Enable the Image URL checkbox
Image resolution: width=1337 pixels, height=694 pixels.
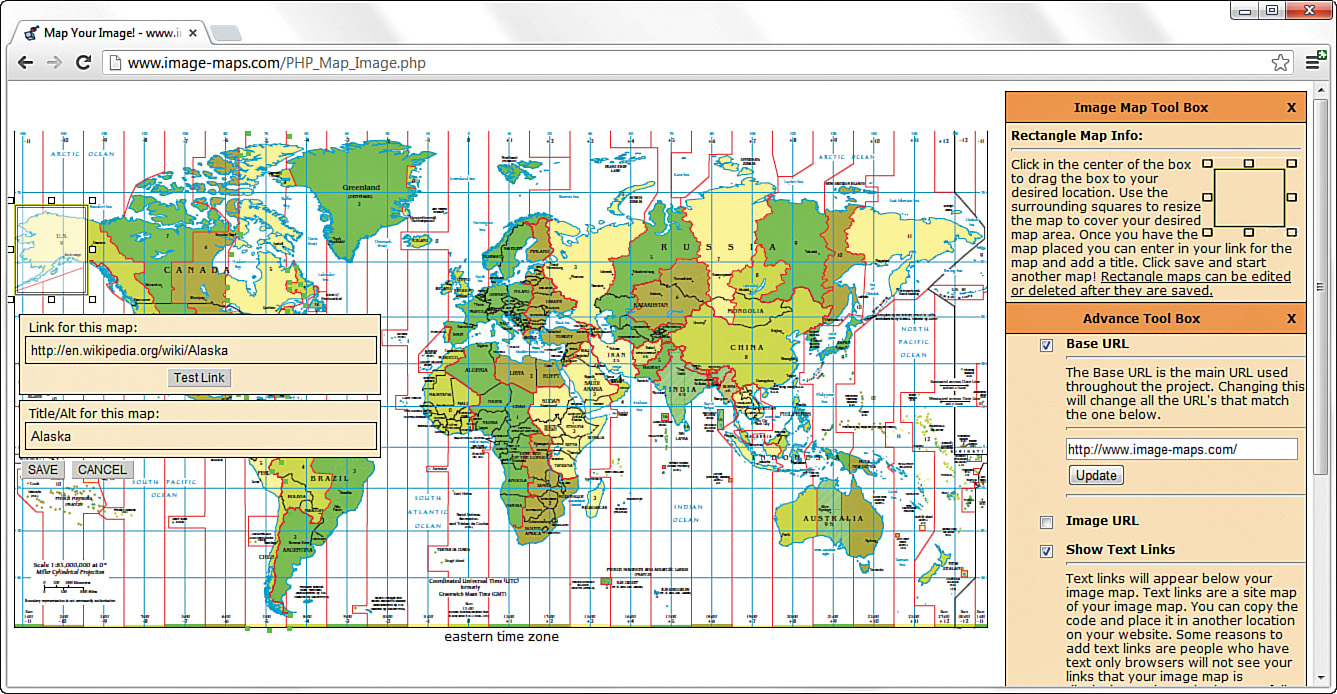click(1046, 521)
